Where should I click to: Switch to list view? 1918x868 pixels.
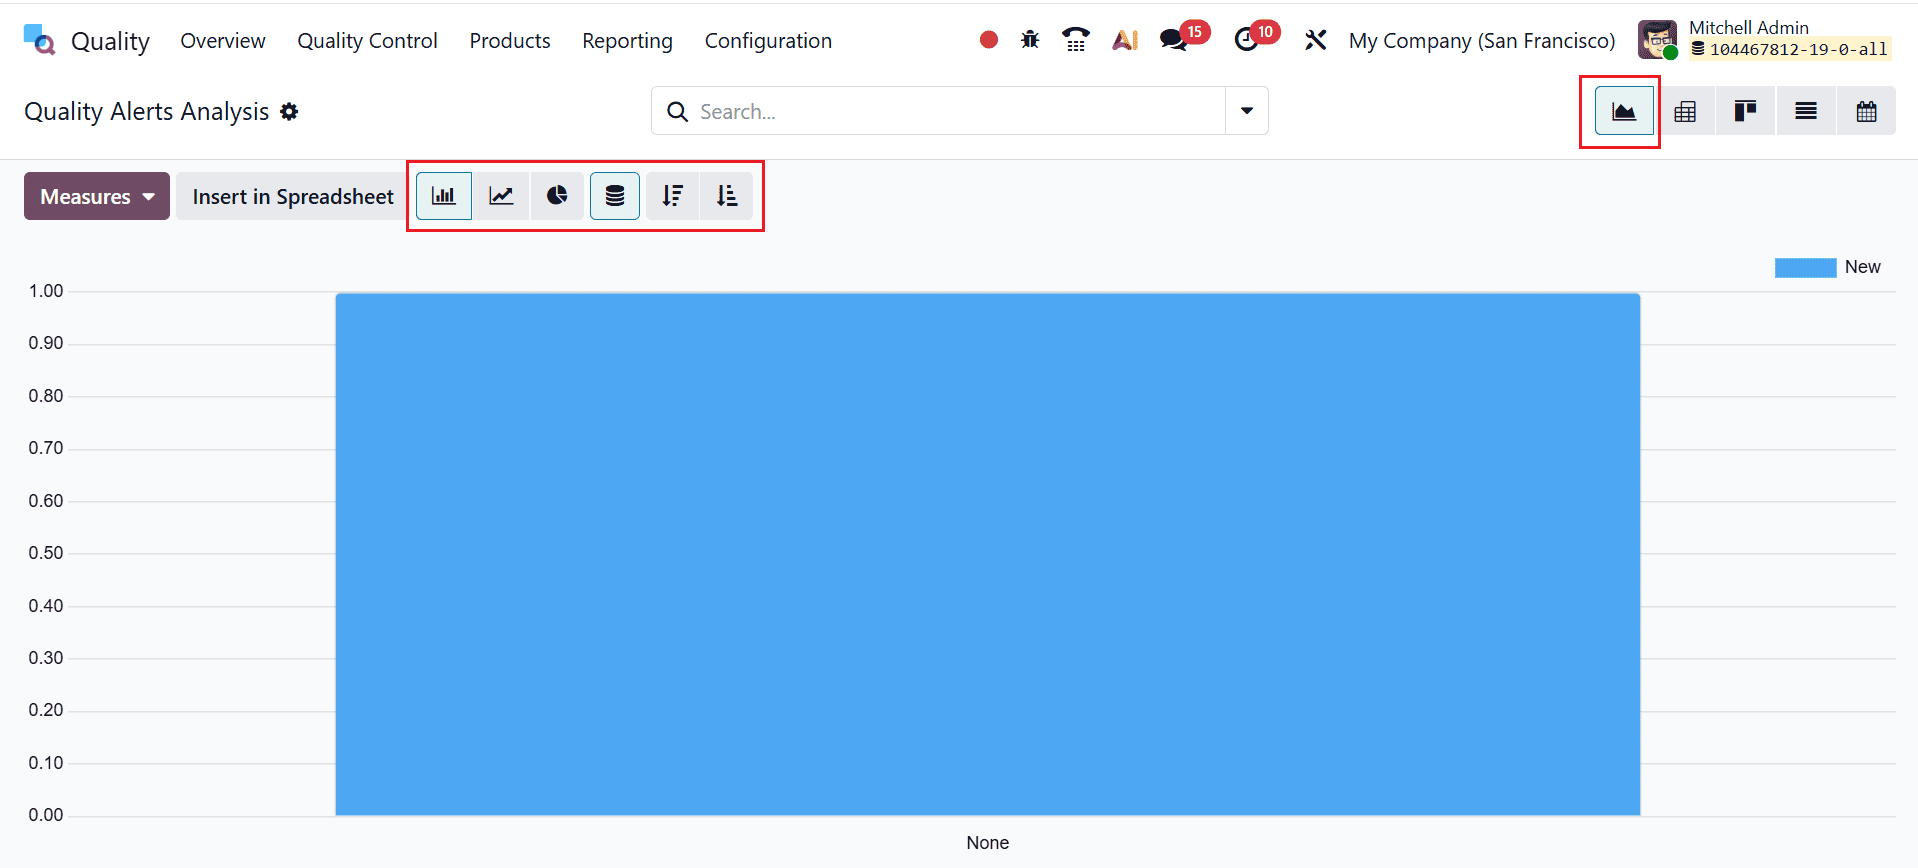[x=1805, y=111]
